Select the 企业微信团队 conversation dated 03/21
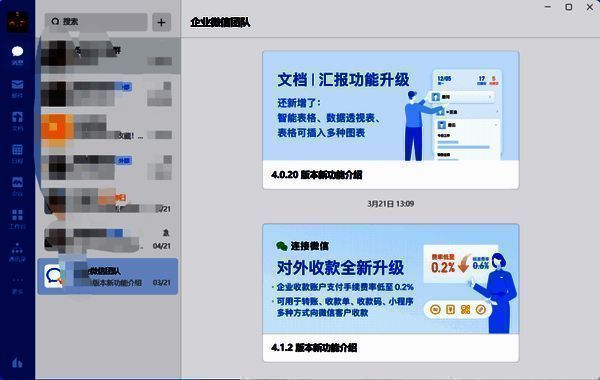 pyautogui.click(x=108, y=276)
